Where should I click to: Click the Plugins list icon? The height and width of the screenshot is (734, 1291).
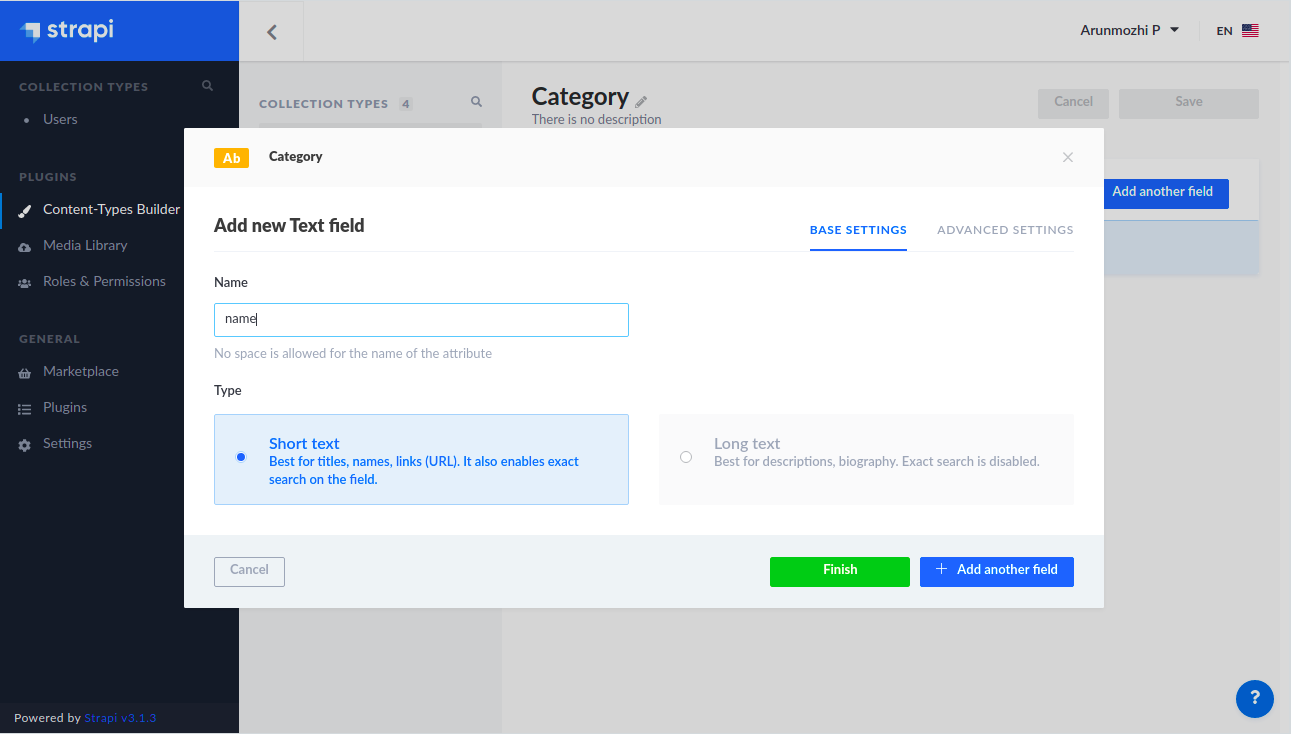click(25, 408)
